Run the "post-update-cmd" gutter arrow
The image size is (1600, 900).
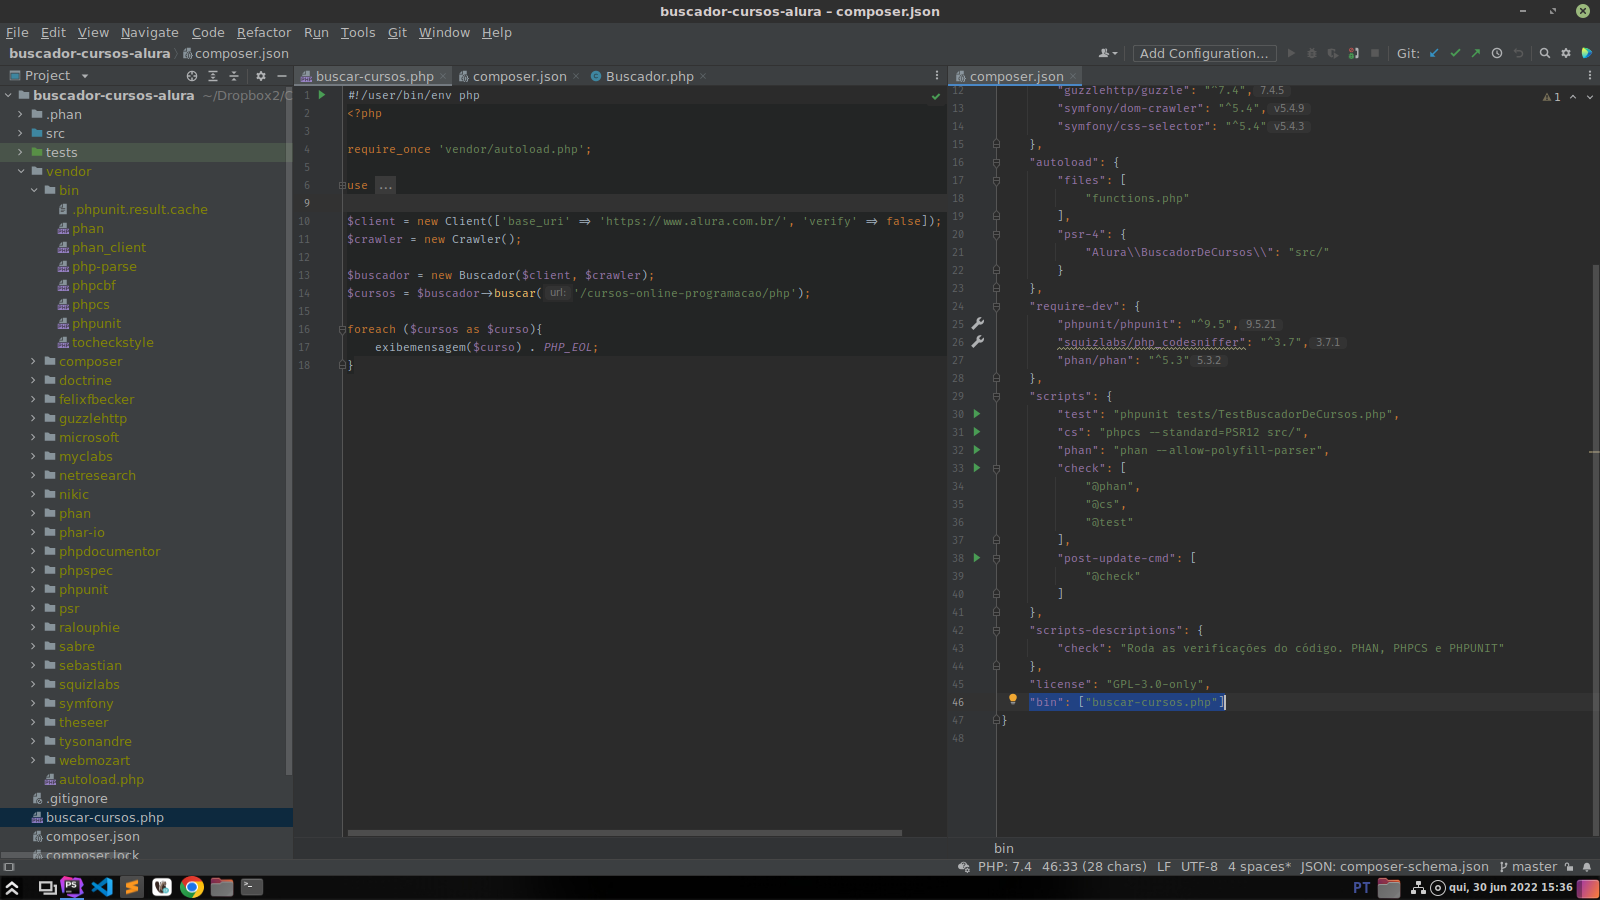977,558
